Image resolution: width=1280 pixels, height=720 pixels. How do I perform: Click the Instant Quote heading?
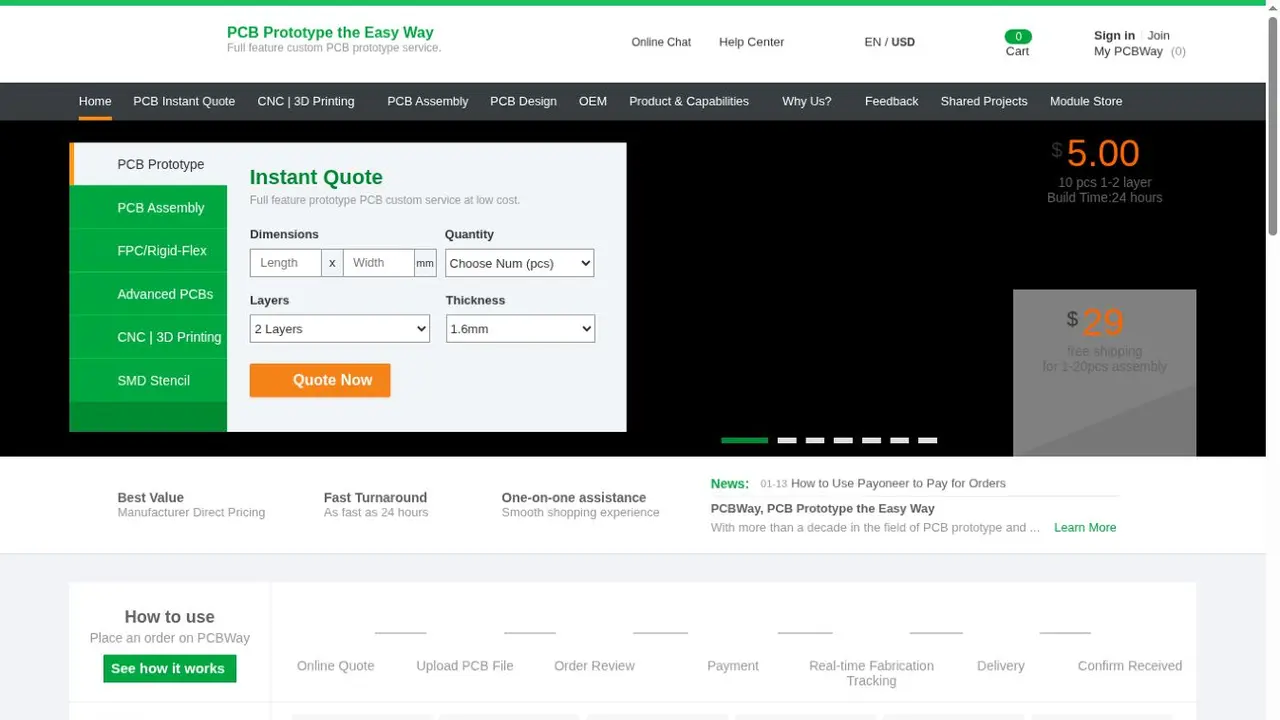tap(316, 177)
